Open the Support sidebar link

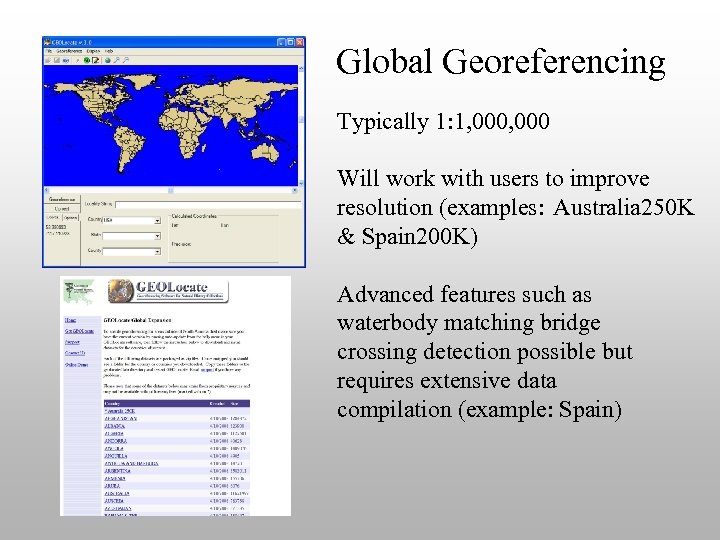click(72, 342)
